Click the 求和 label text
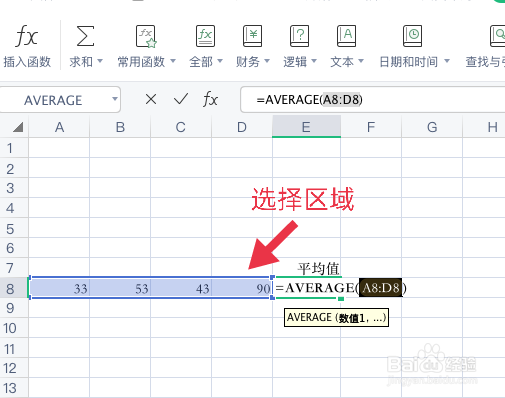The width and height of the screenshot is (505, 398). coord(81,62)
